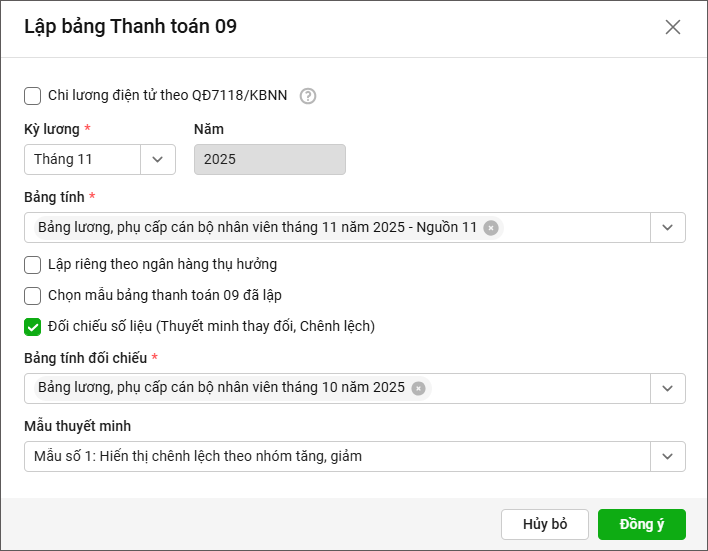Tick Lập riêng theo ngân hàng thụ hưởng
This screenshot has width=708, height=551.
coord(33,265)
